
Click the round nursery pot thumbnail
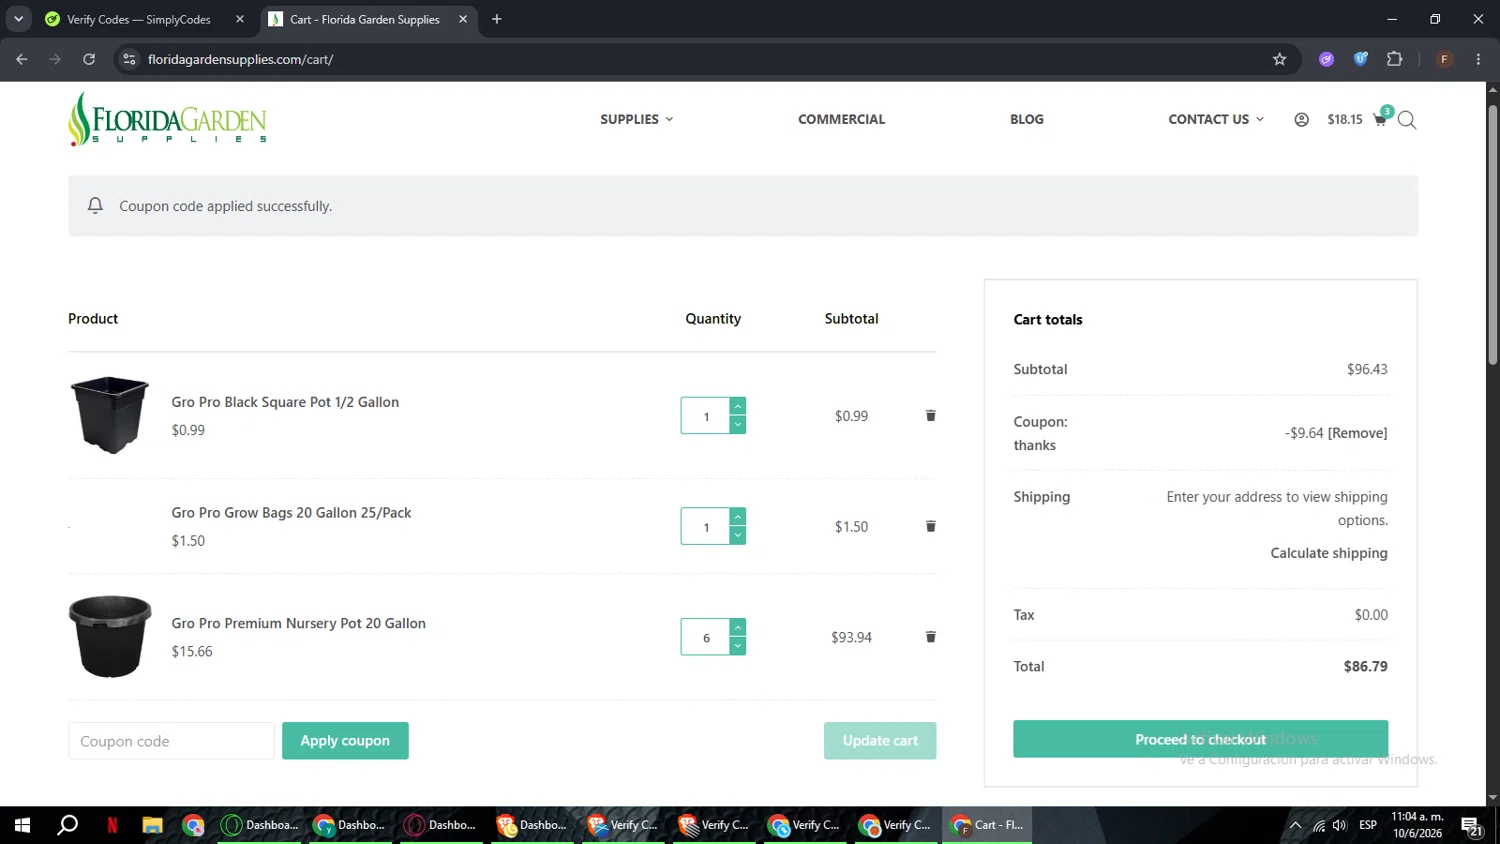coord(110,637)
